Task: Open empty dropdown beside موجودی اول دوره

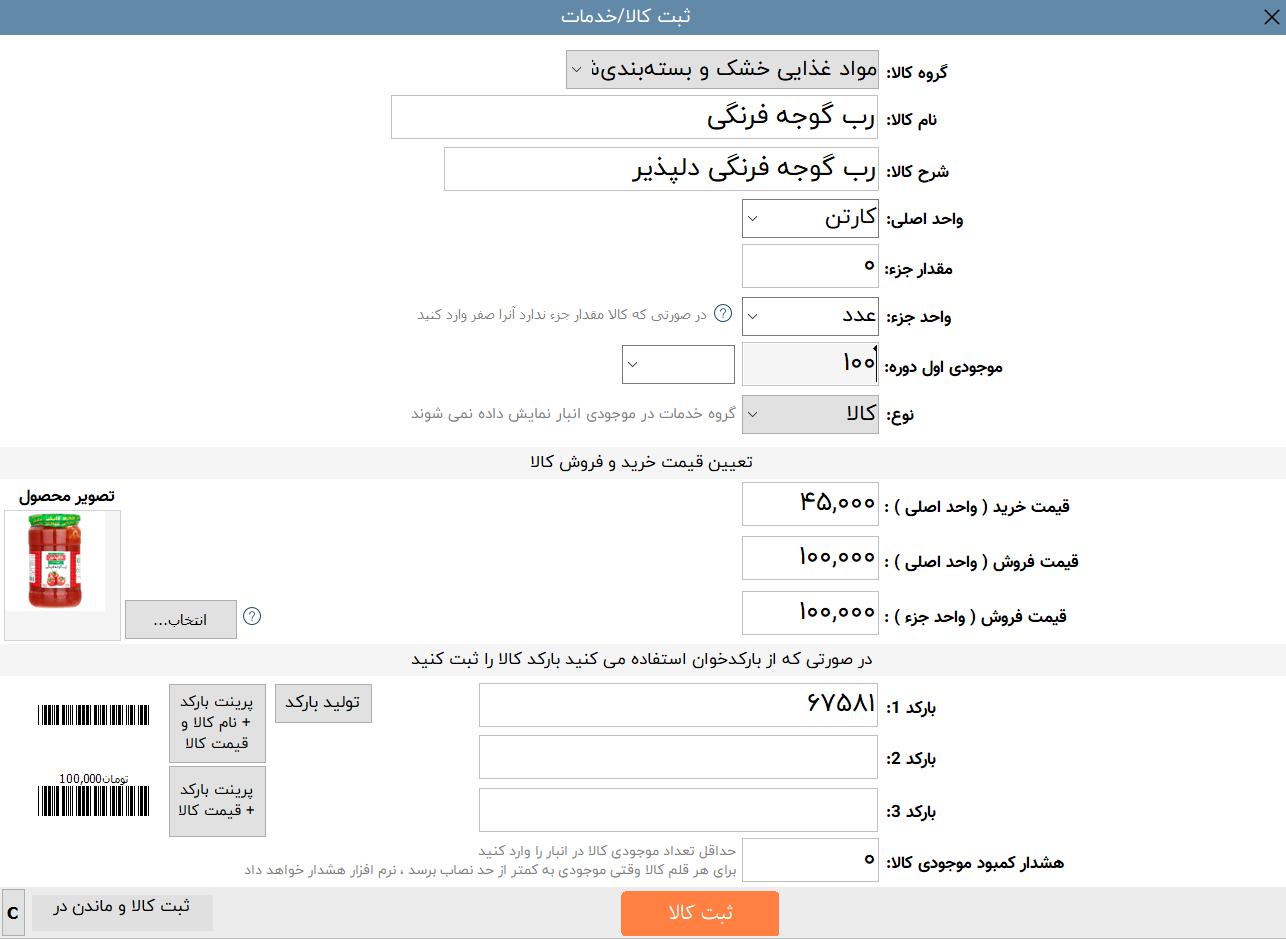Action: (x=678, y=364)
